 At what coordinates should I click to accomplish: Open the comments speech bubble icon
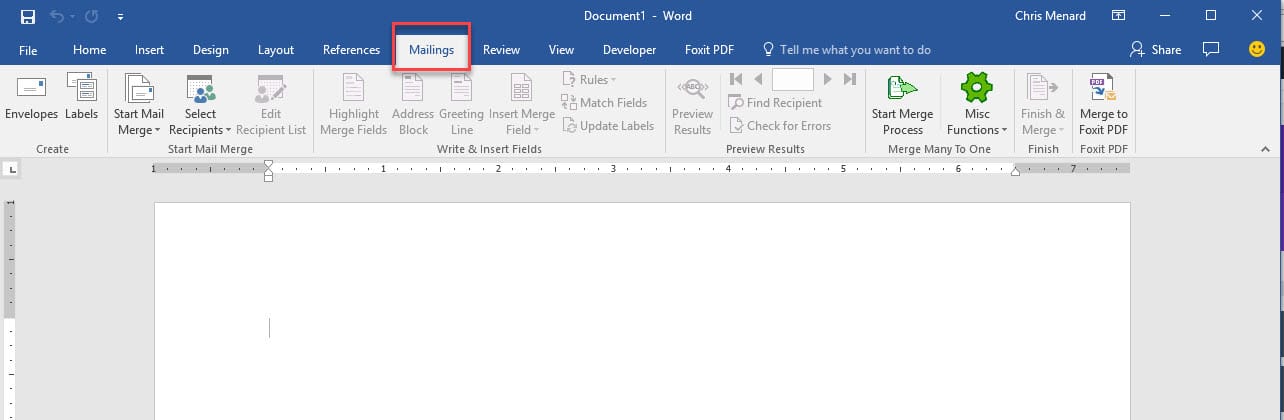point(1211,49)
